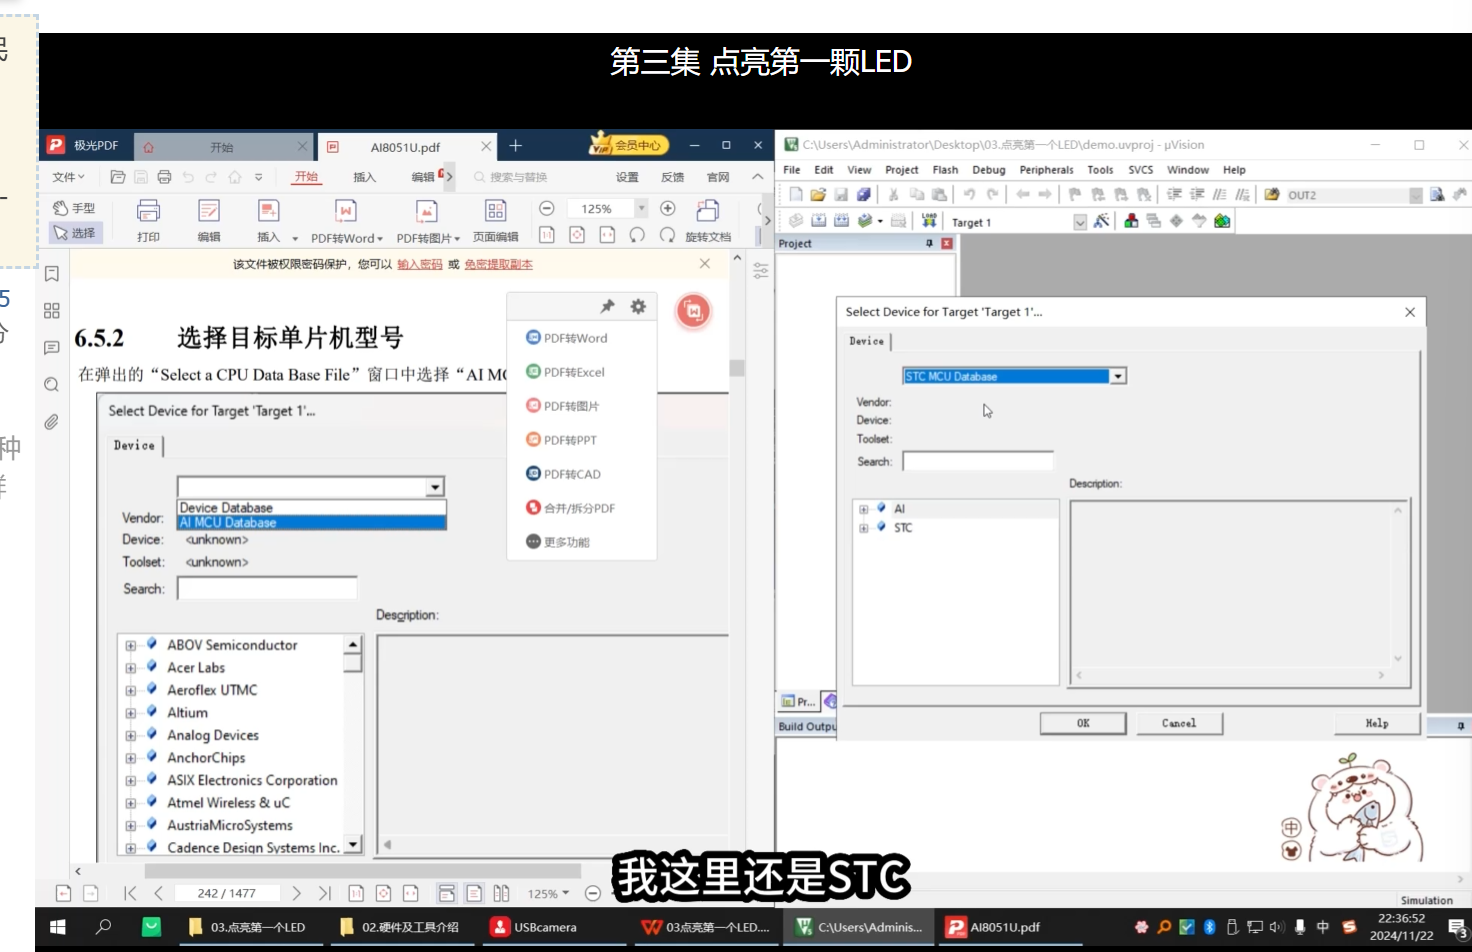This screenshot has height=952, width=1472.
Task: Expand the AI node in the device list
Action: pos(864,508)
